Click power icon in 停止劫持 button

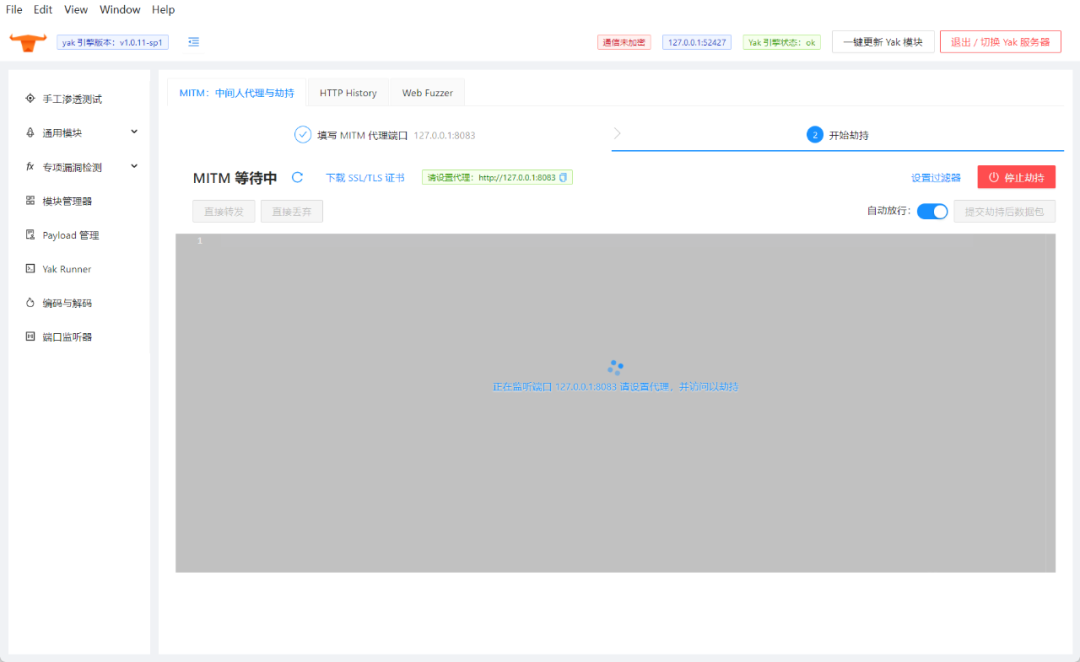(994, 177)
